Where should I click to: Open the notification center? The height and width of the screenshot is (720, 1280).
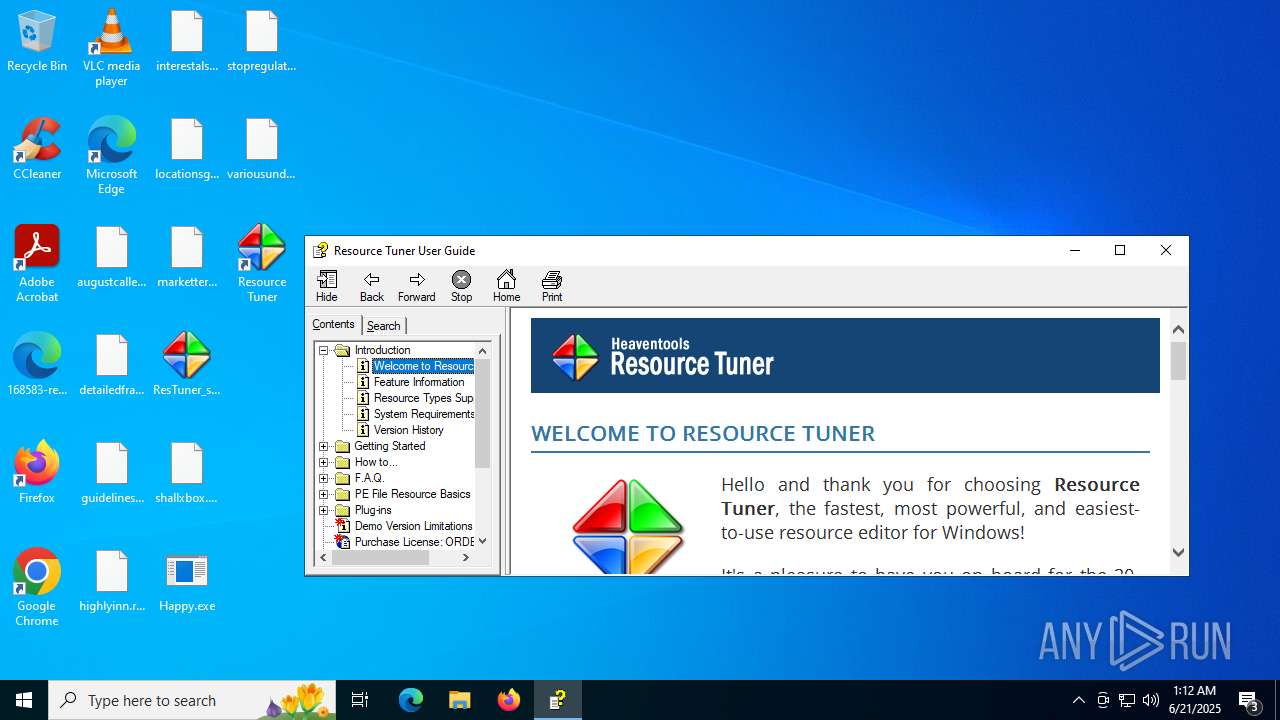(x=1249, y=700)
